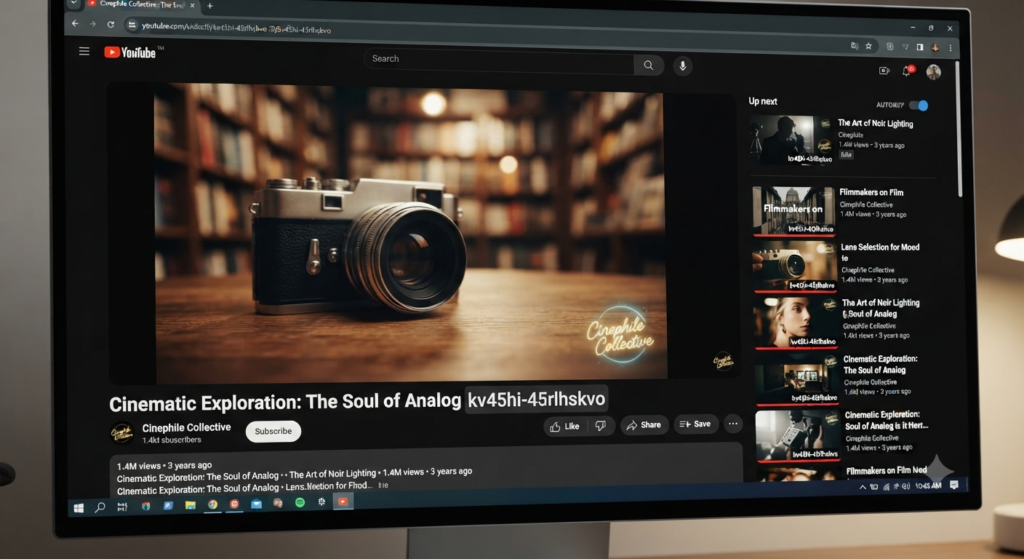Image resolution: width=1024 pixels, height=559 pixels.
Task: Open Chrome side panel icon
Action: (920, 47)
